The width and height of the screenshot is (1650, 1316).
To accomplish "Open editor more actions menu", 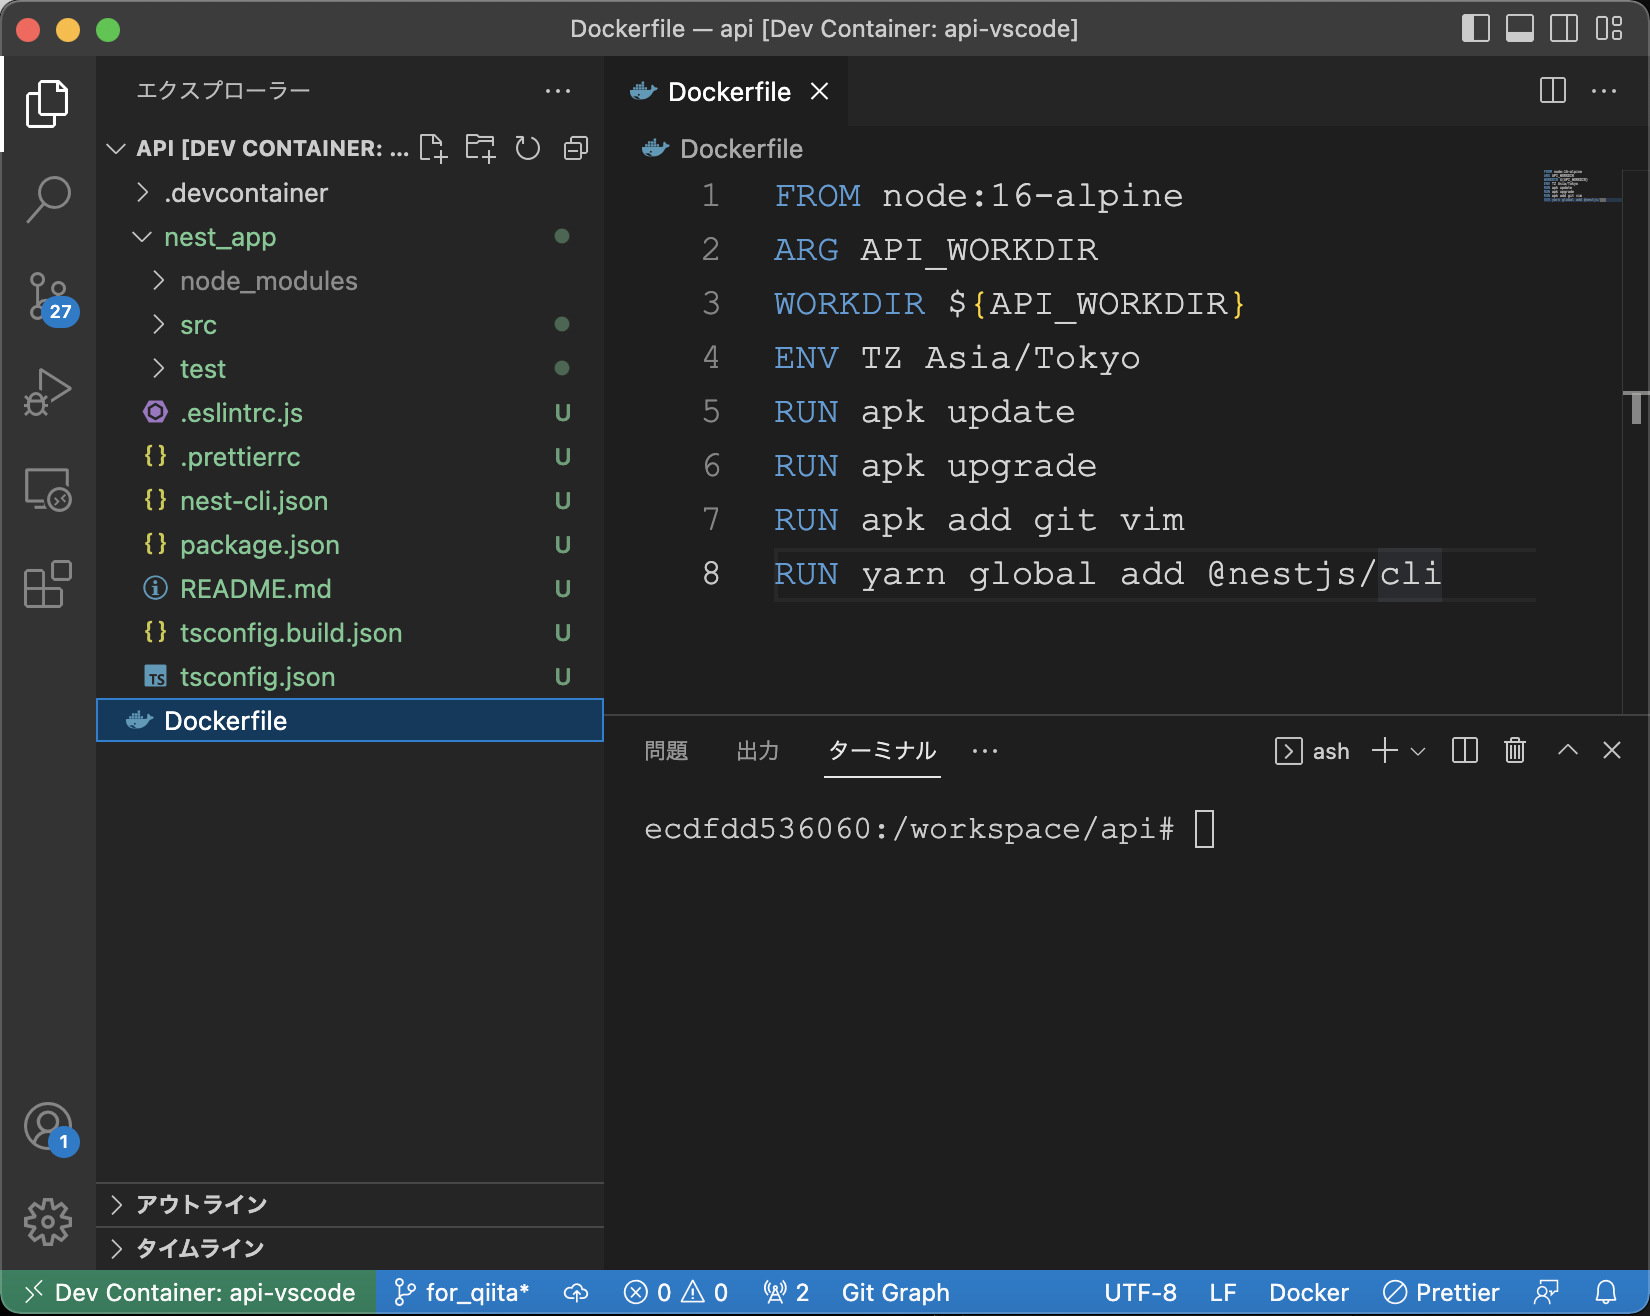I will pos(1604,91).
